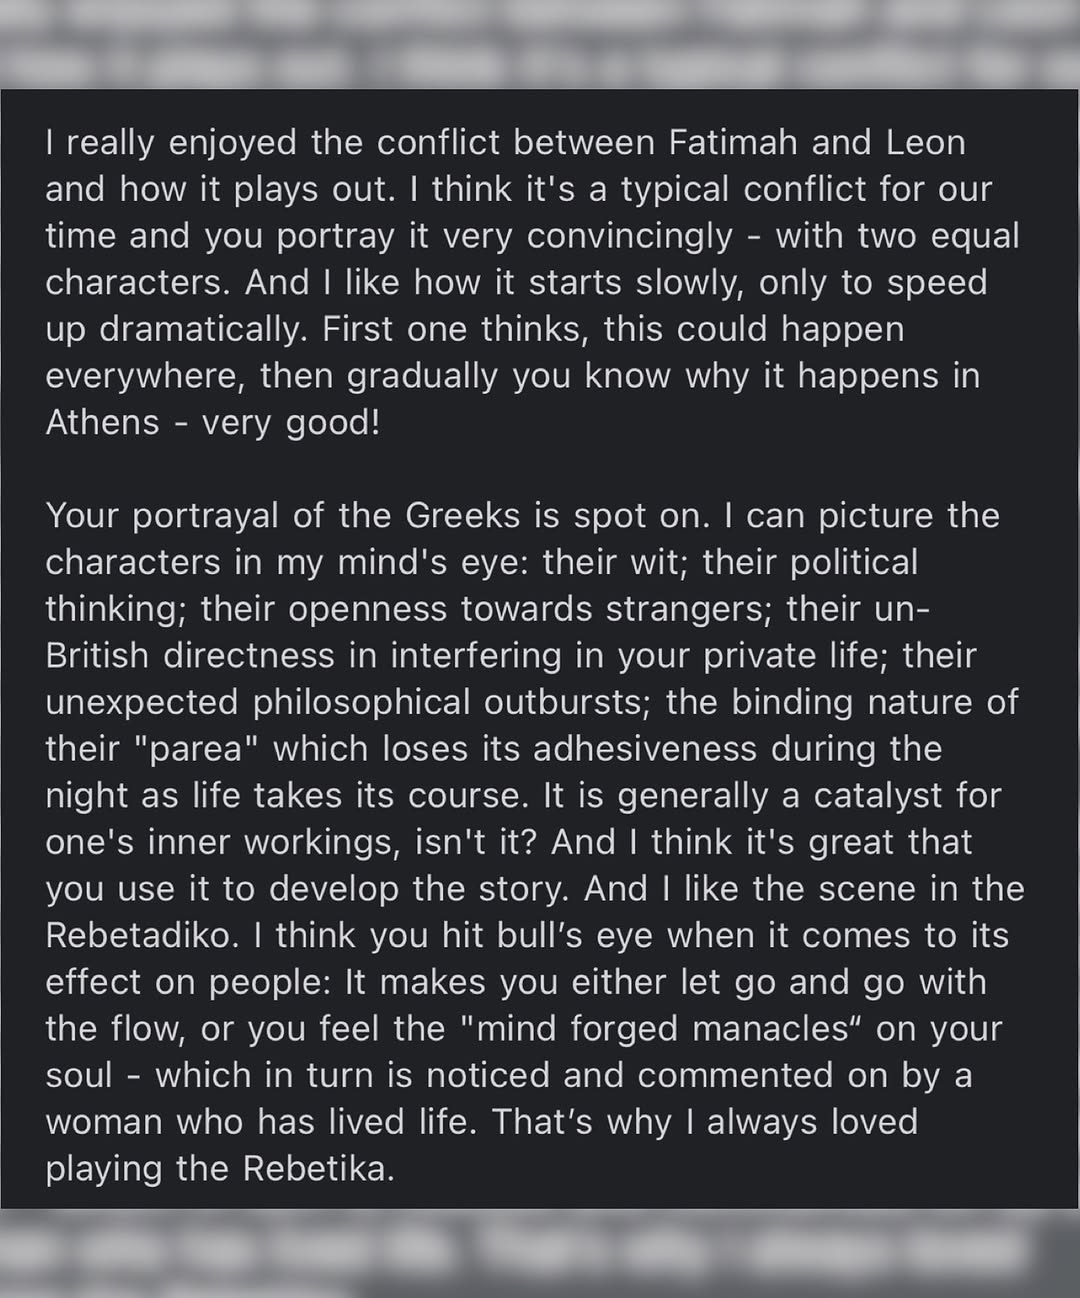Select the word "convincingly"

[x=630, y=236]
